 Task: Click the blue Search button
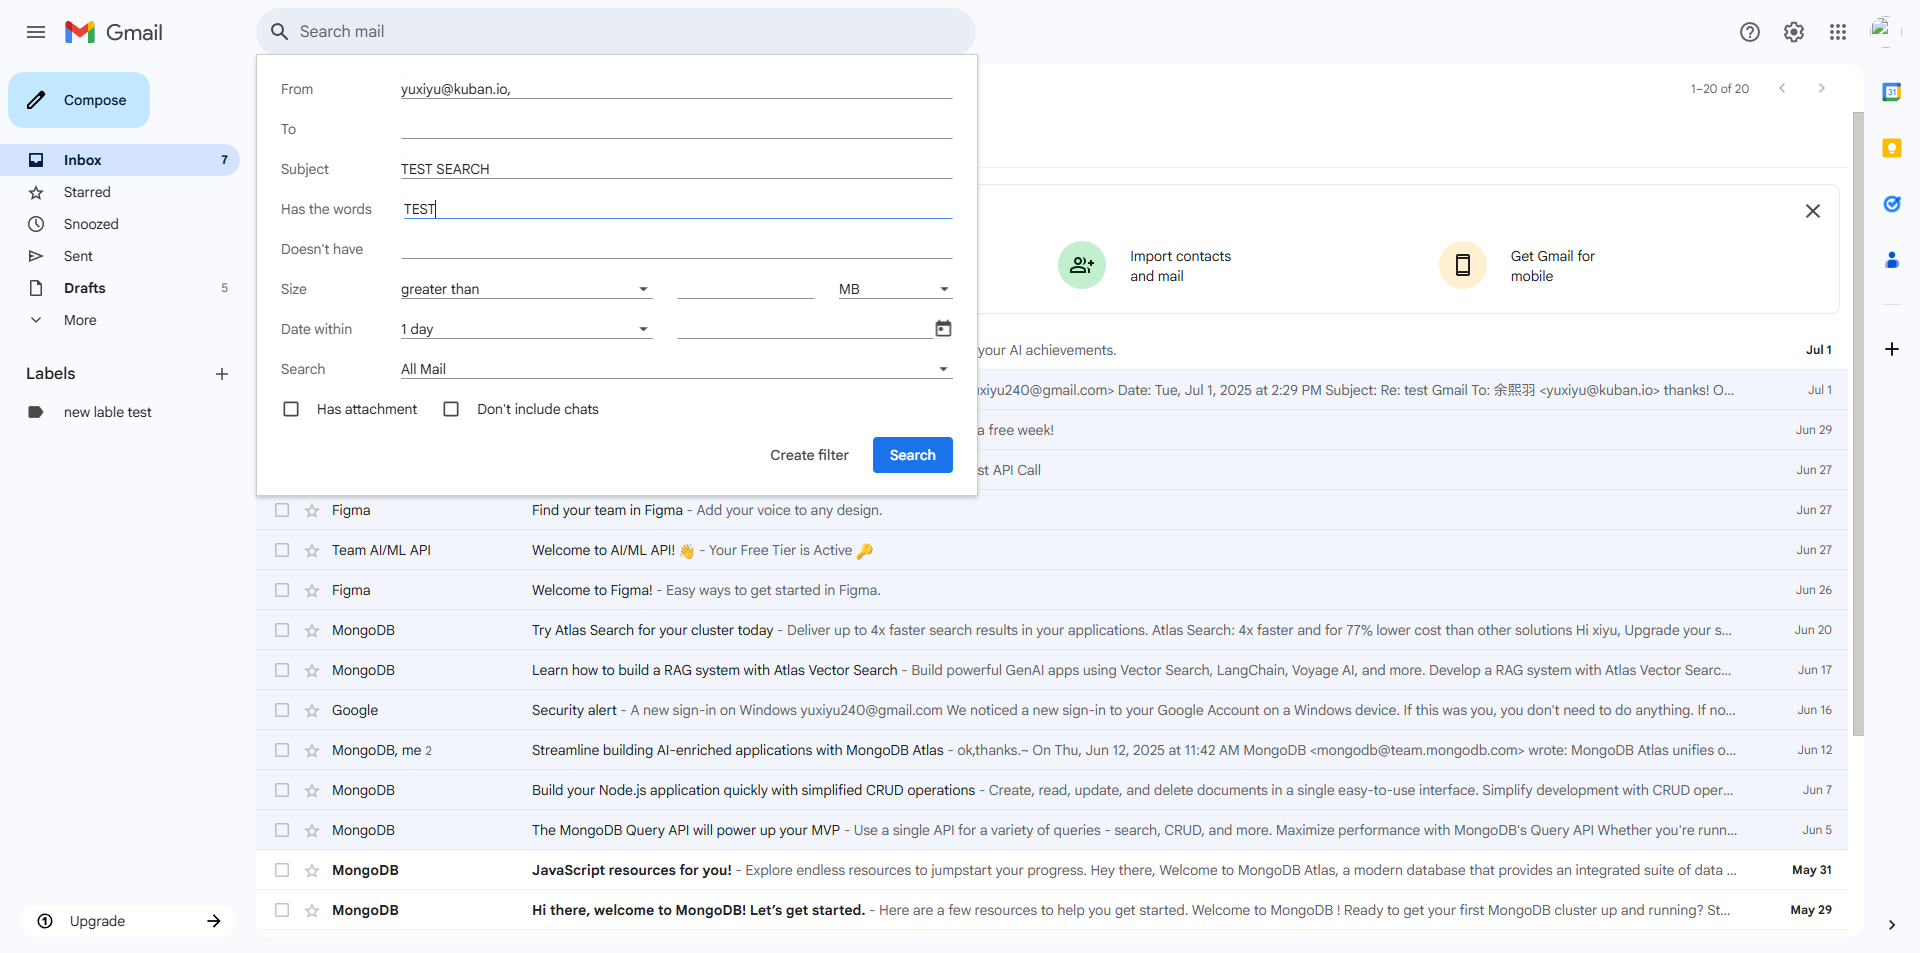coord(913,455)
